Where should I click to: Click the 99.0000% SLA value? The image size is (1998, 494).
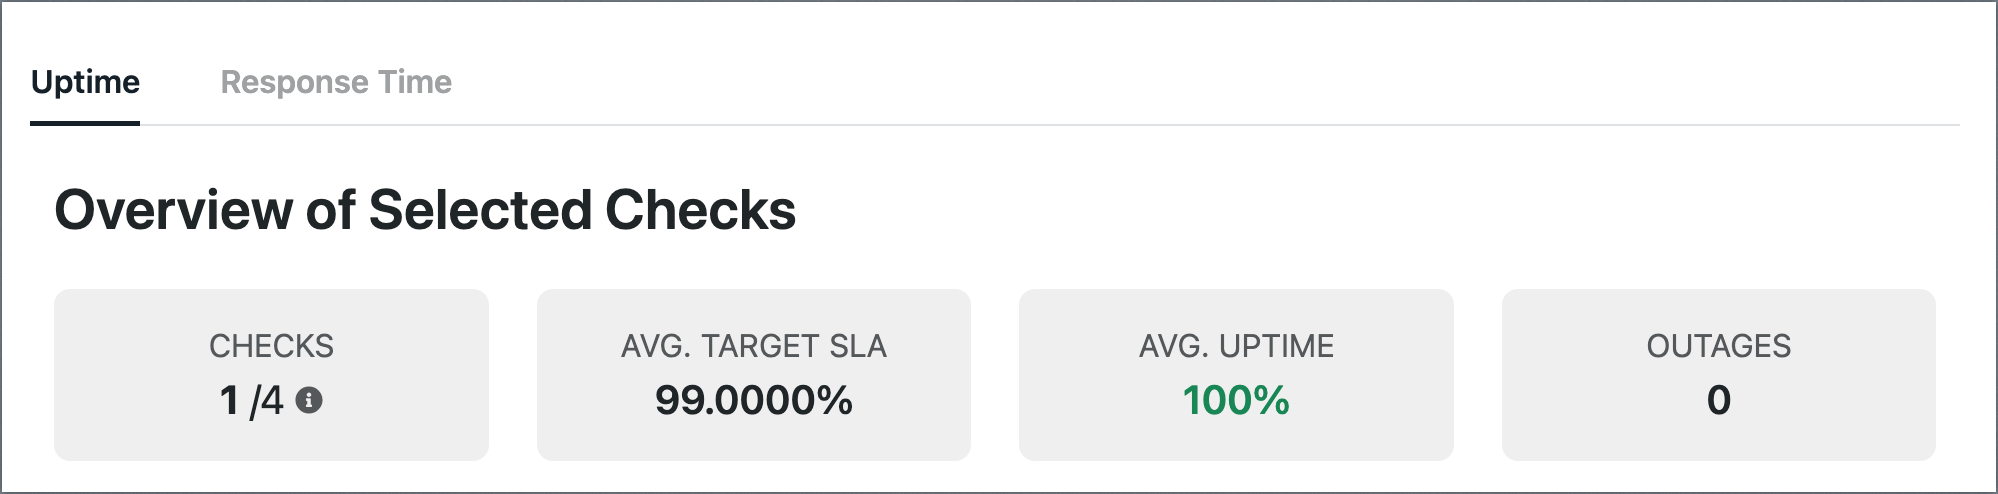click(x=754, y=400)
